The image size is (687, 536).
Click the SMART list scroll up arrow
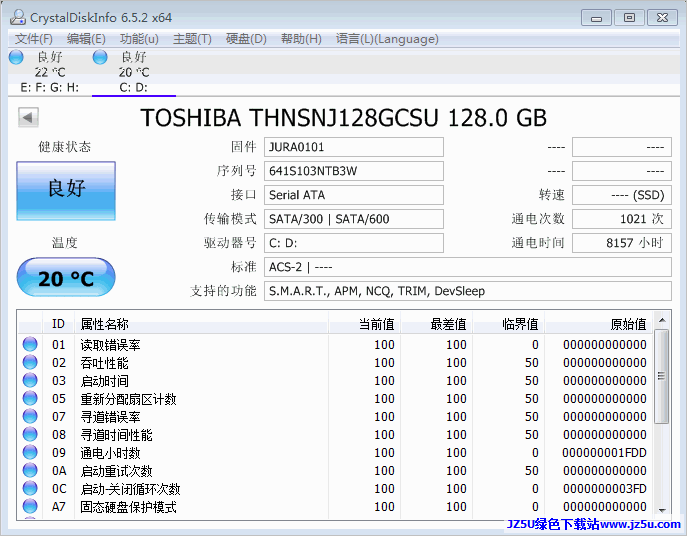click(x=662, y=320)
